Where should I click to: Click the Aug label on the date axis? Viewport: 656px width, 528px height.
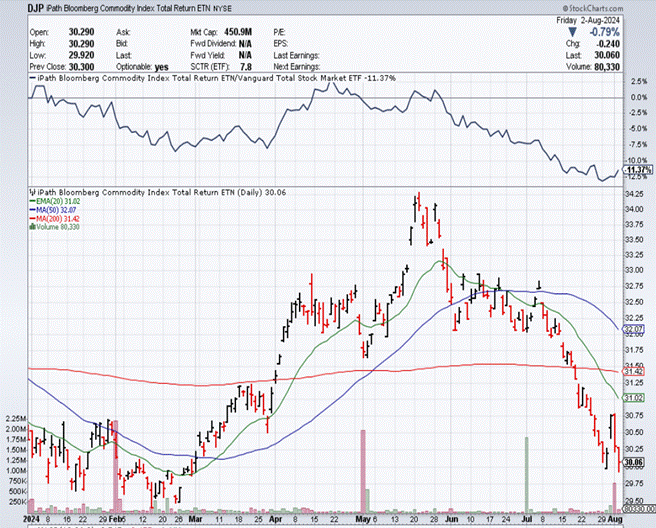click(616, 519)
